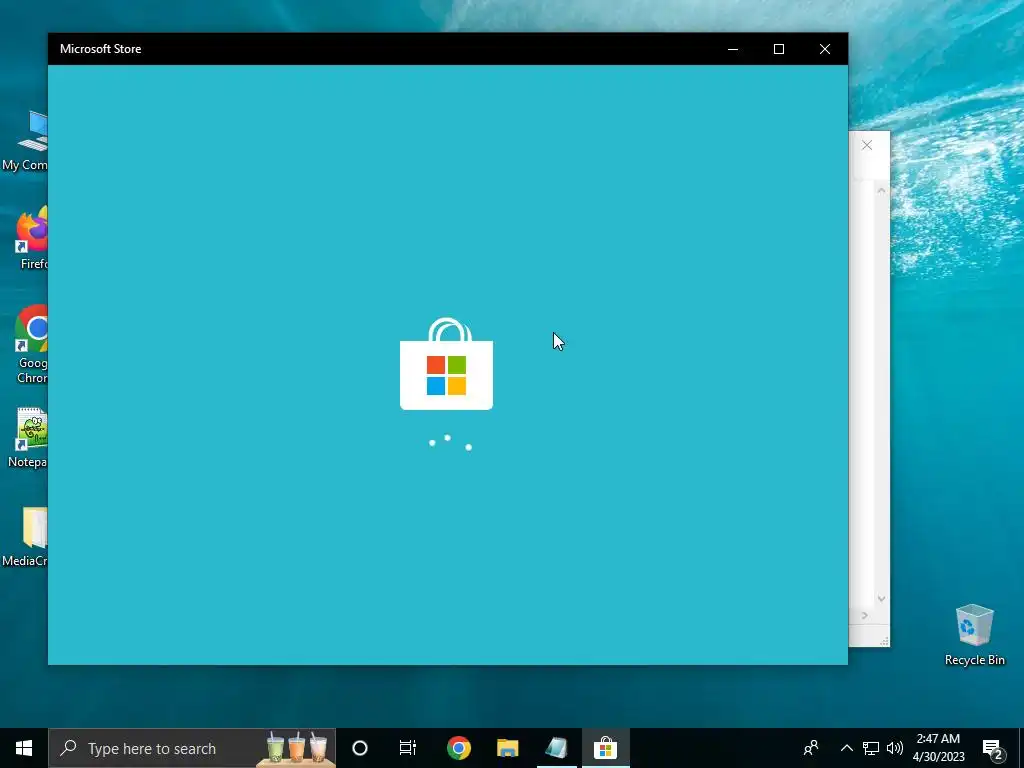Select the Notepad++ desktop shortcut
Screen dimensions: 1024x768
pyautogui.click(x=29, y=438)
